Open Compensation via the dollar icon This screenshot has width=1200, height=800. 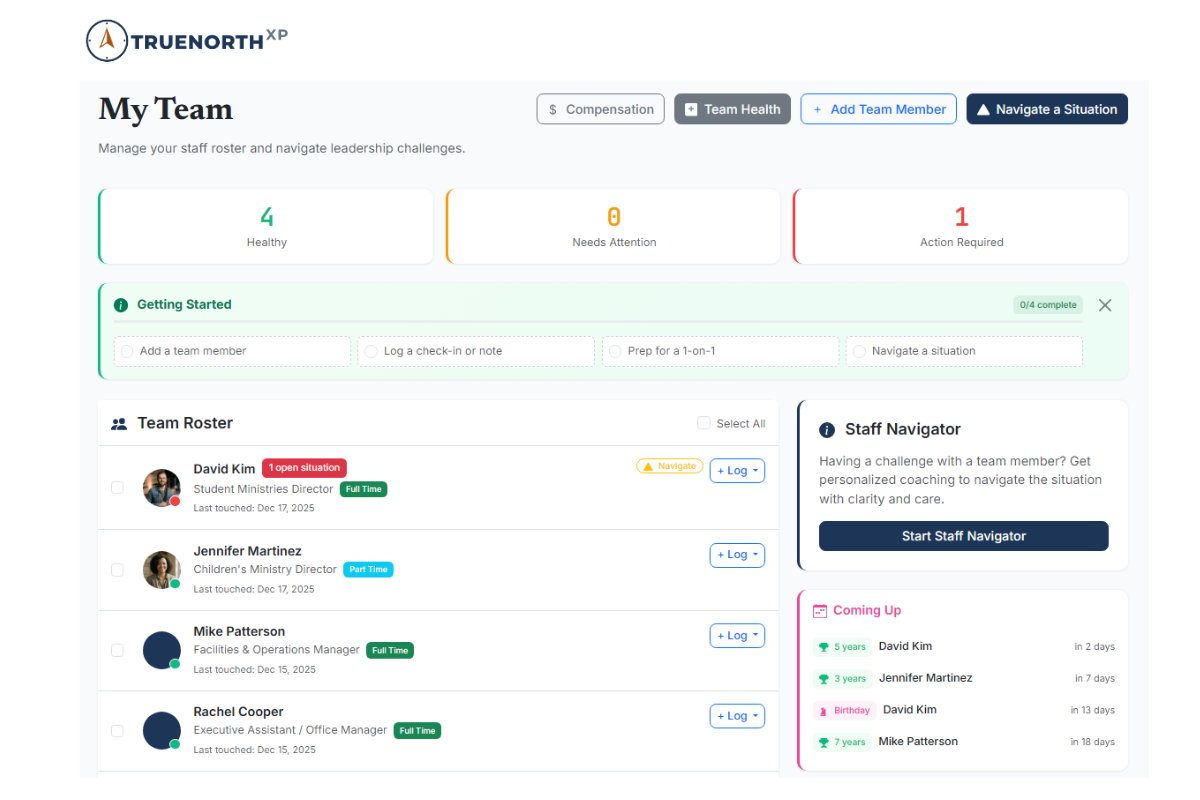(x=553, y=109)
